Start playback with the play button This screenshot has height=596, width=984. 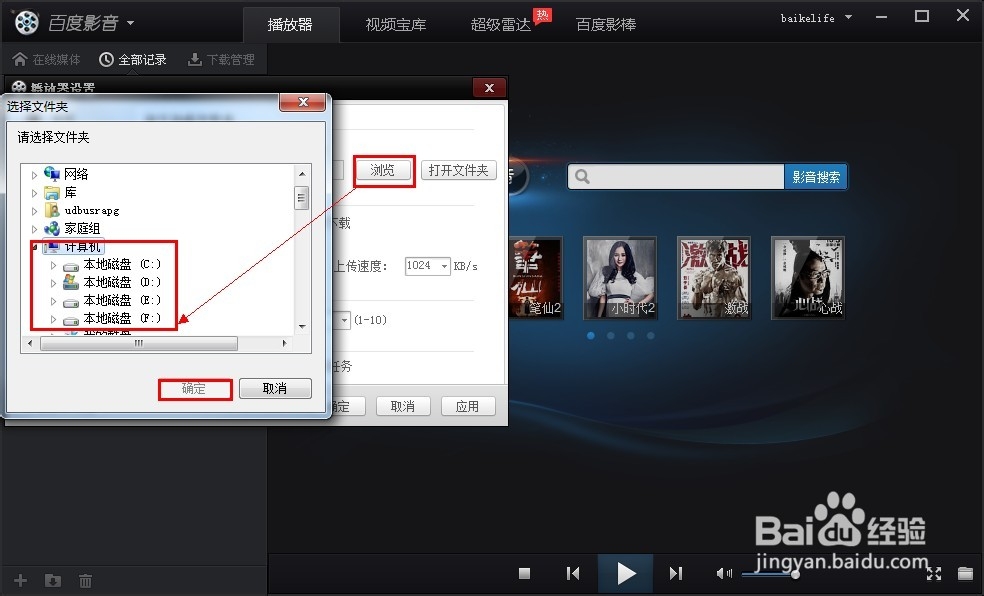click(x=626, y=573)
